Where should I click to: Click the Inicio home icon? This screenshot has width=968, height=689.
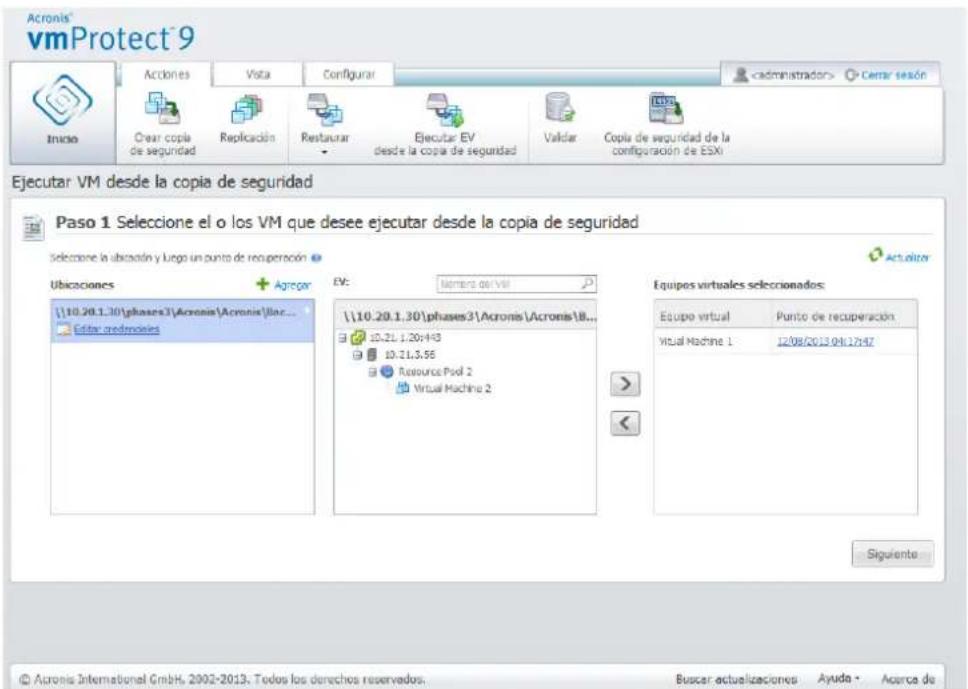pyautogui.click(x=62, y=99)
